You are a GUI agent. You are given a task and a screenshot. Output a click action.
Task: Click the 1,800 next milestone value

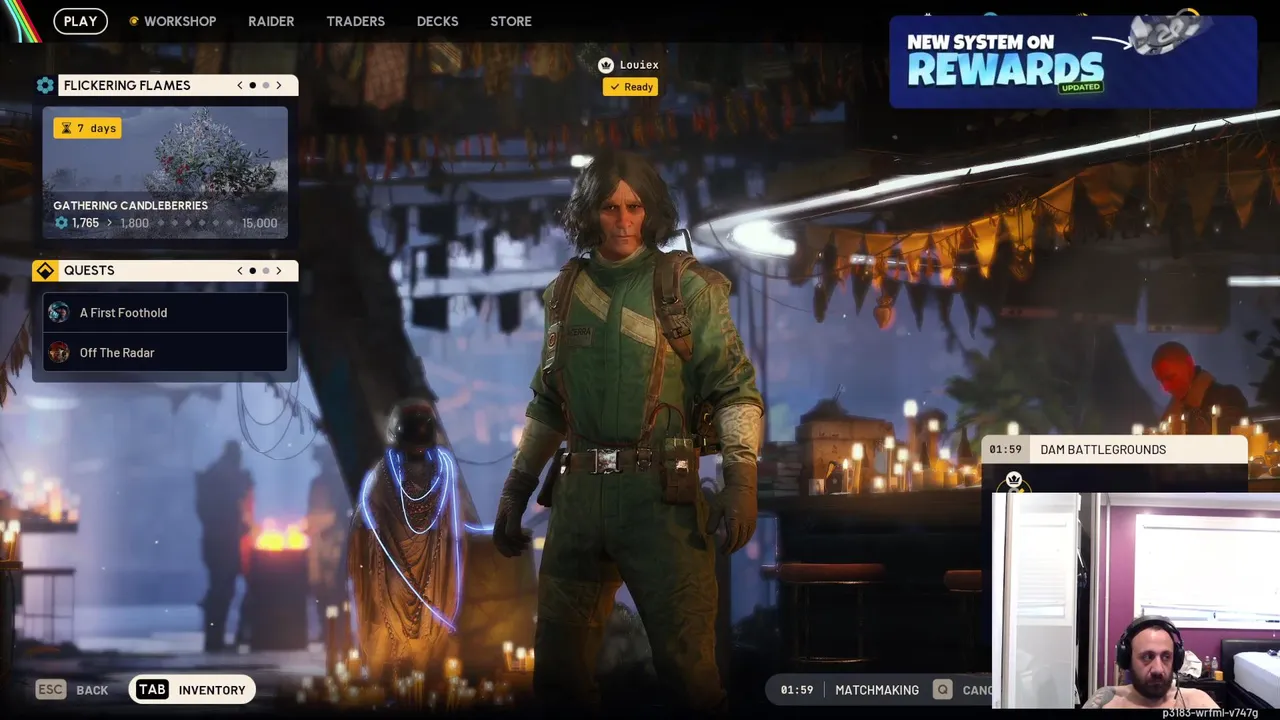click(134, 223)
